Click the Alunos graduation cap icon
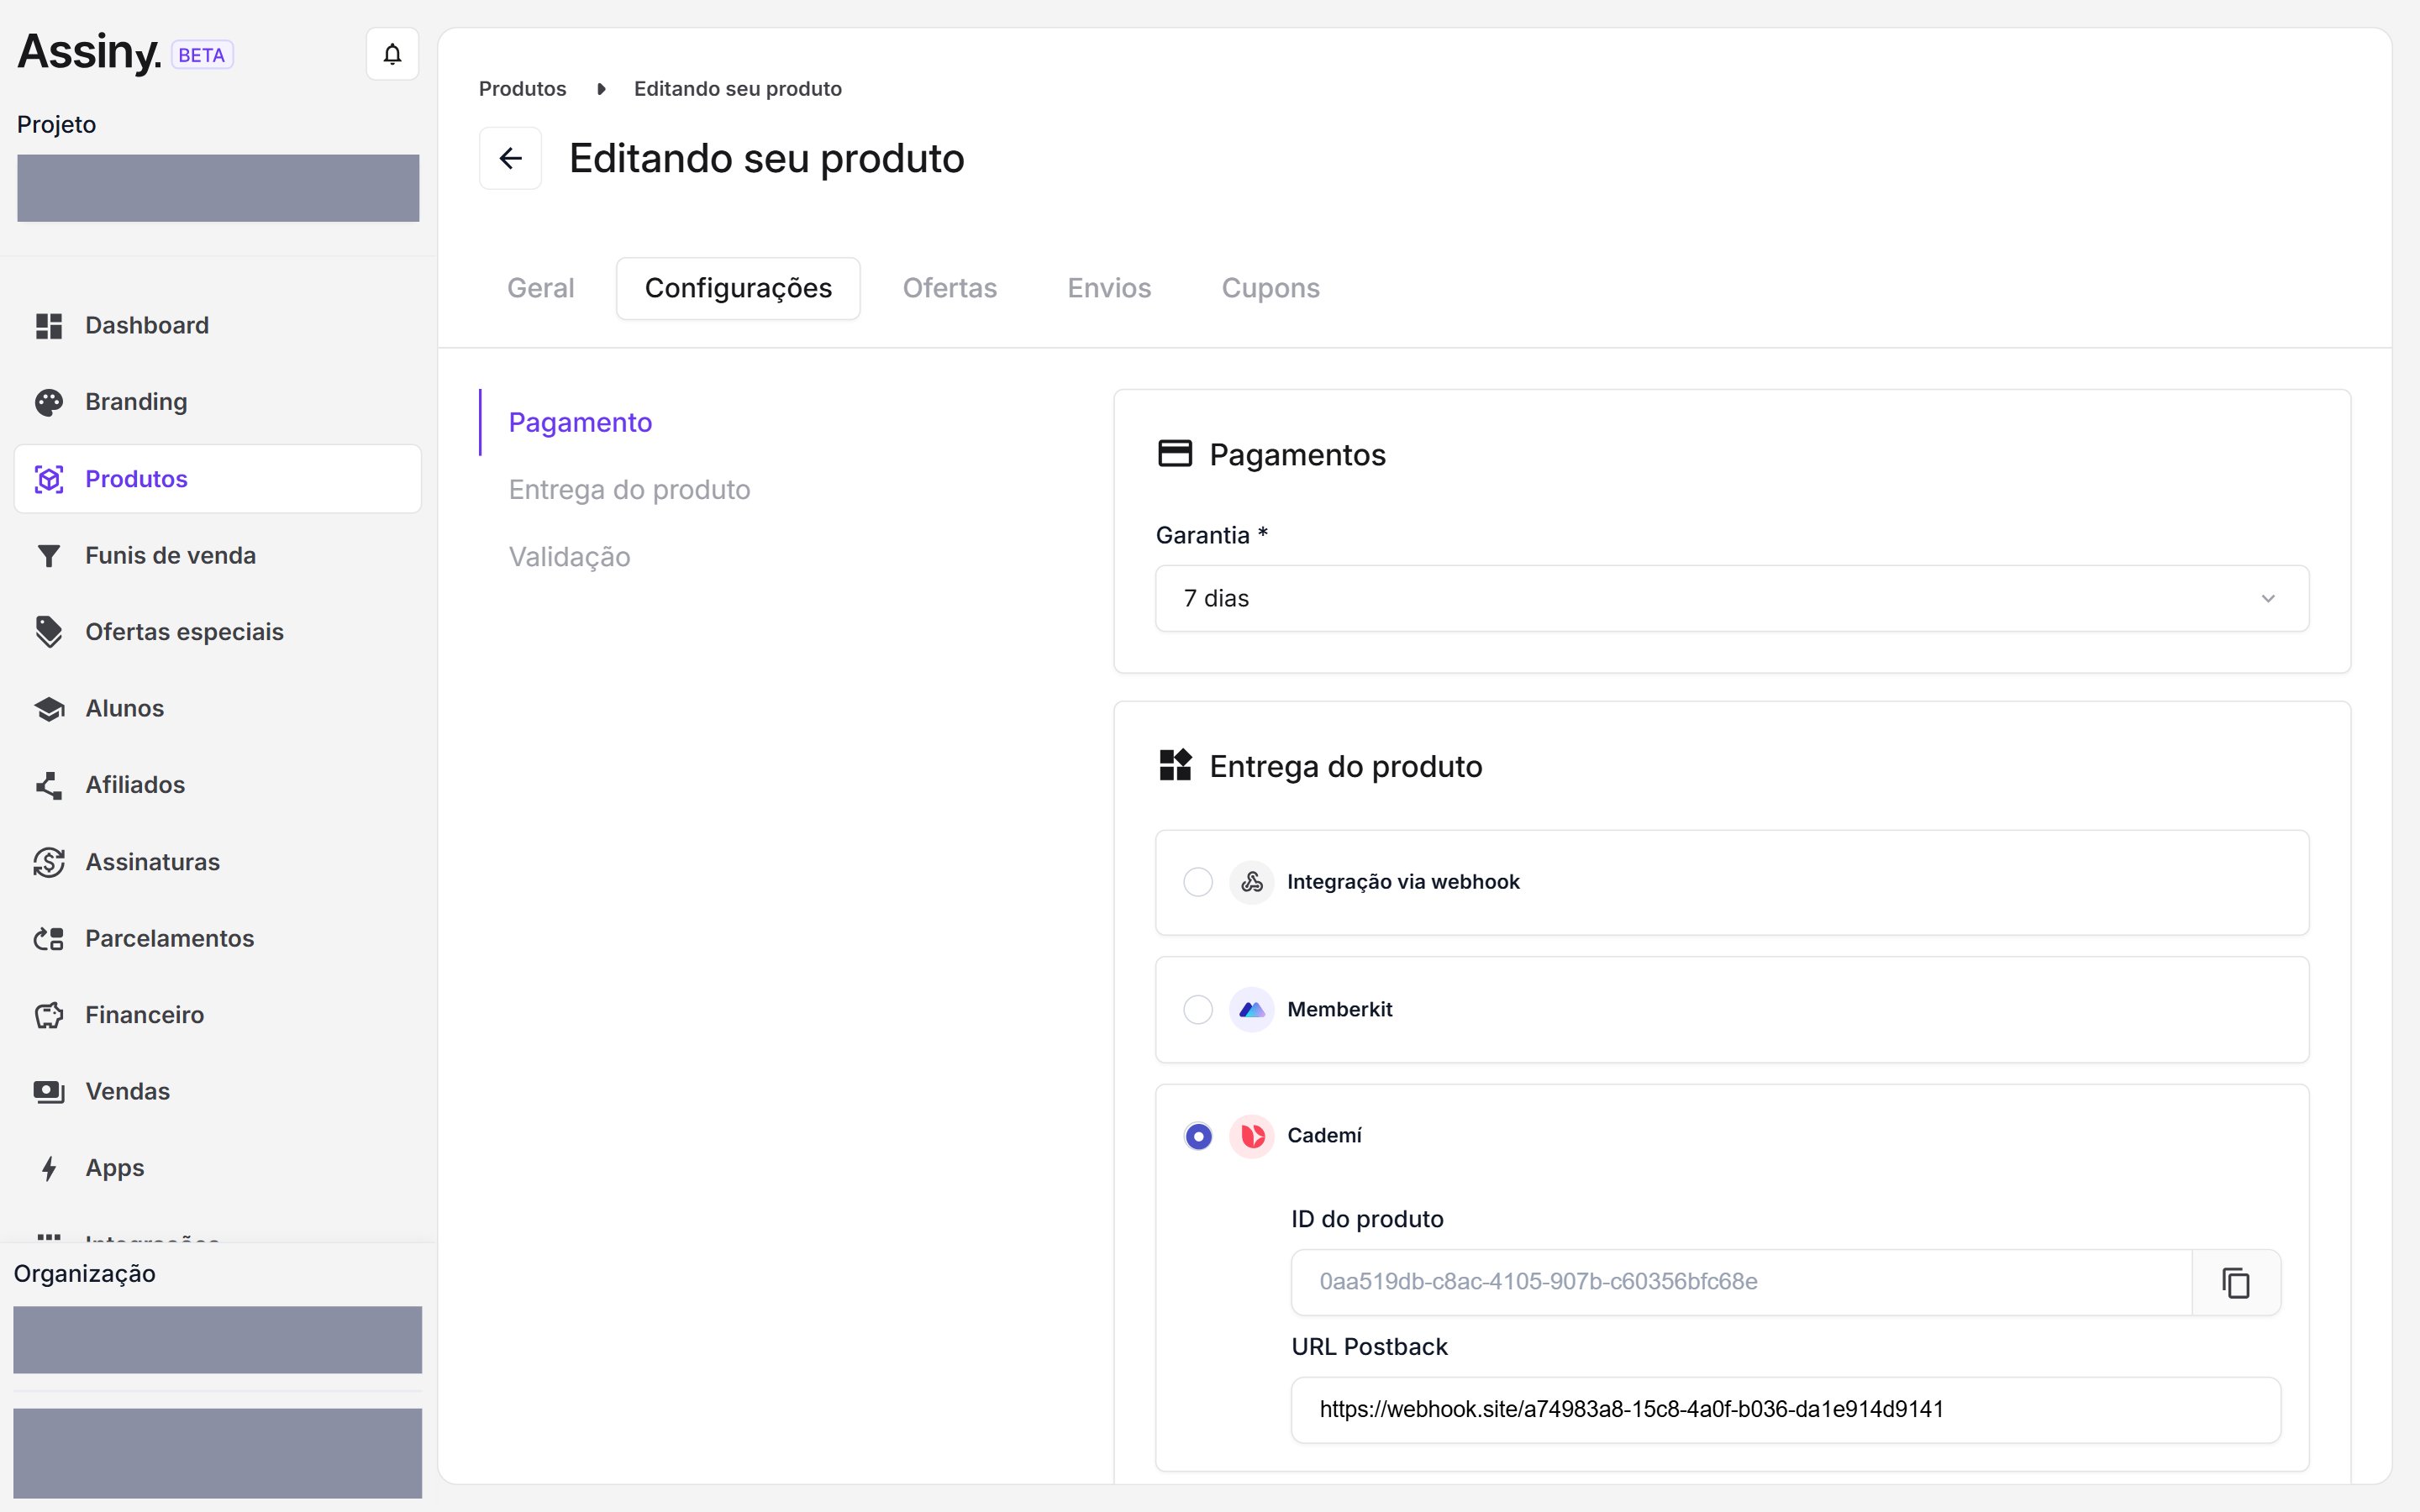 pyautogui.click(x=49, y=709)
